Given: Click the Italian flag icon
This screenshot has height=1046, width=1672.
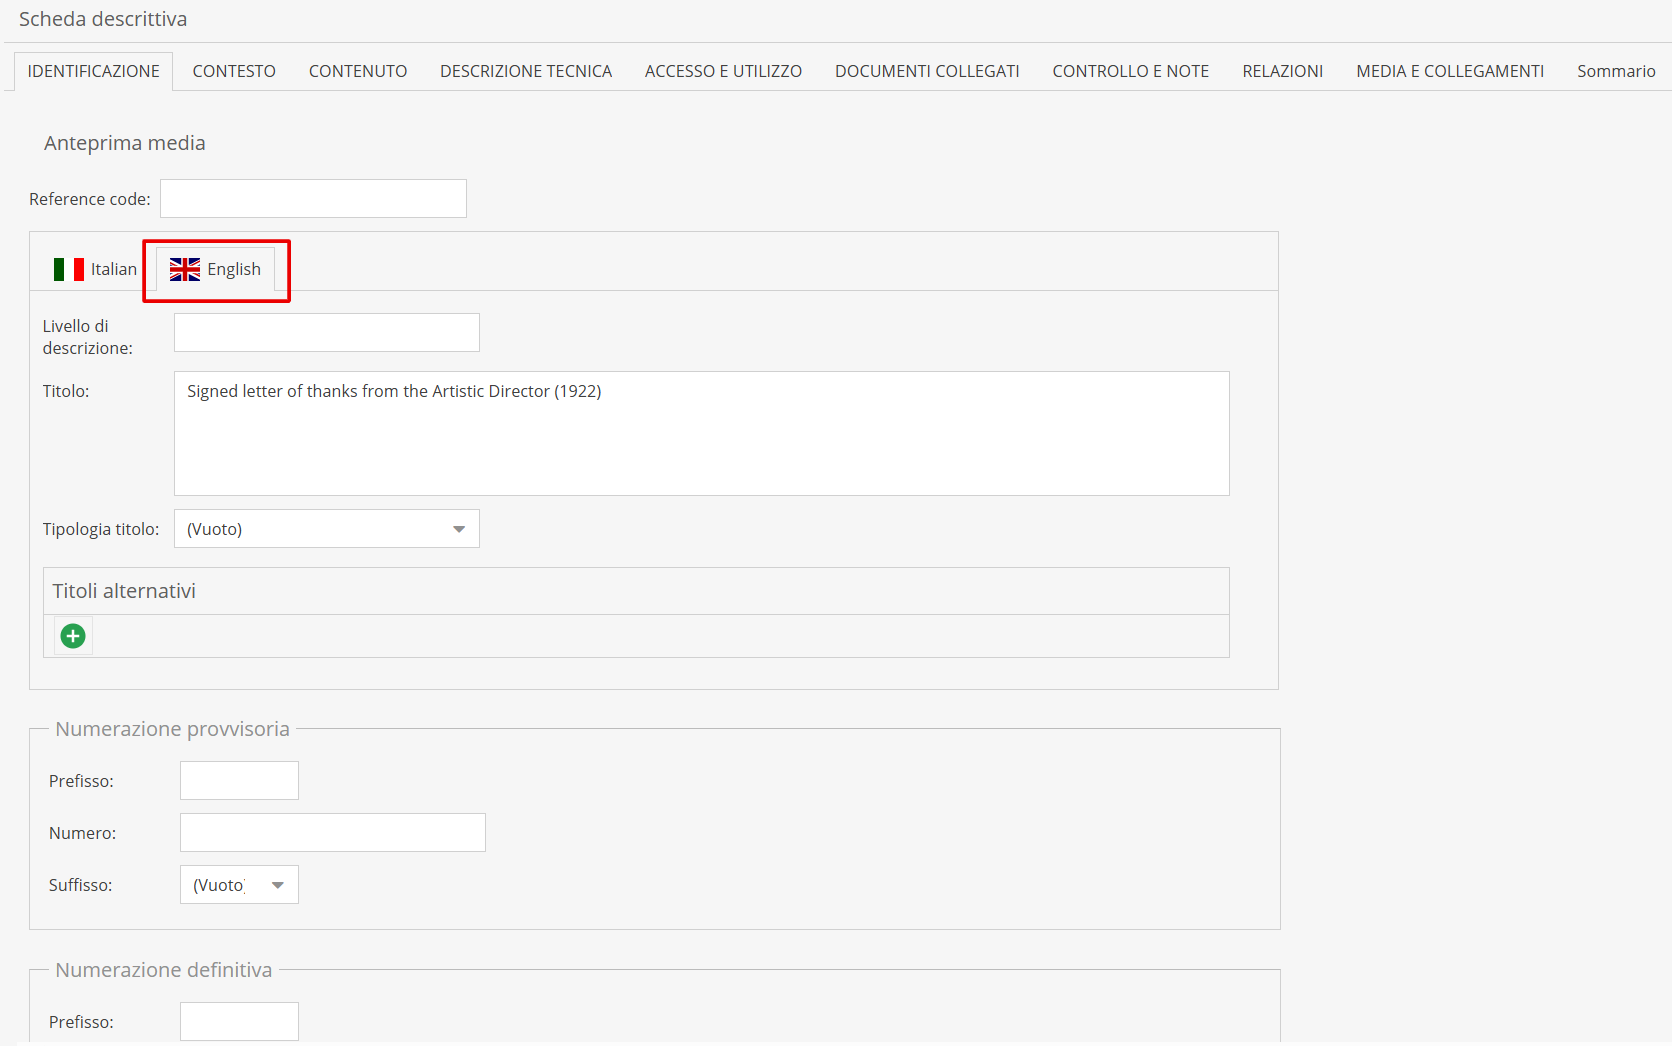Looking at the screenshot, I should point(69,270).
